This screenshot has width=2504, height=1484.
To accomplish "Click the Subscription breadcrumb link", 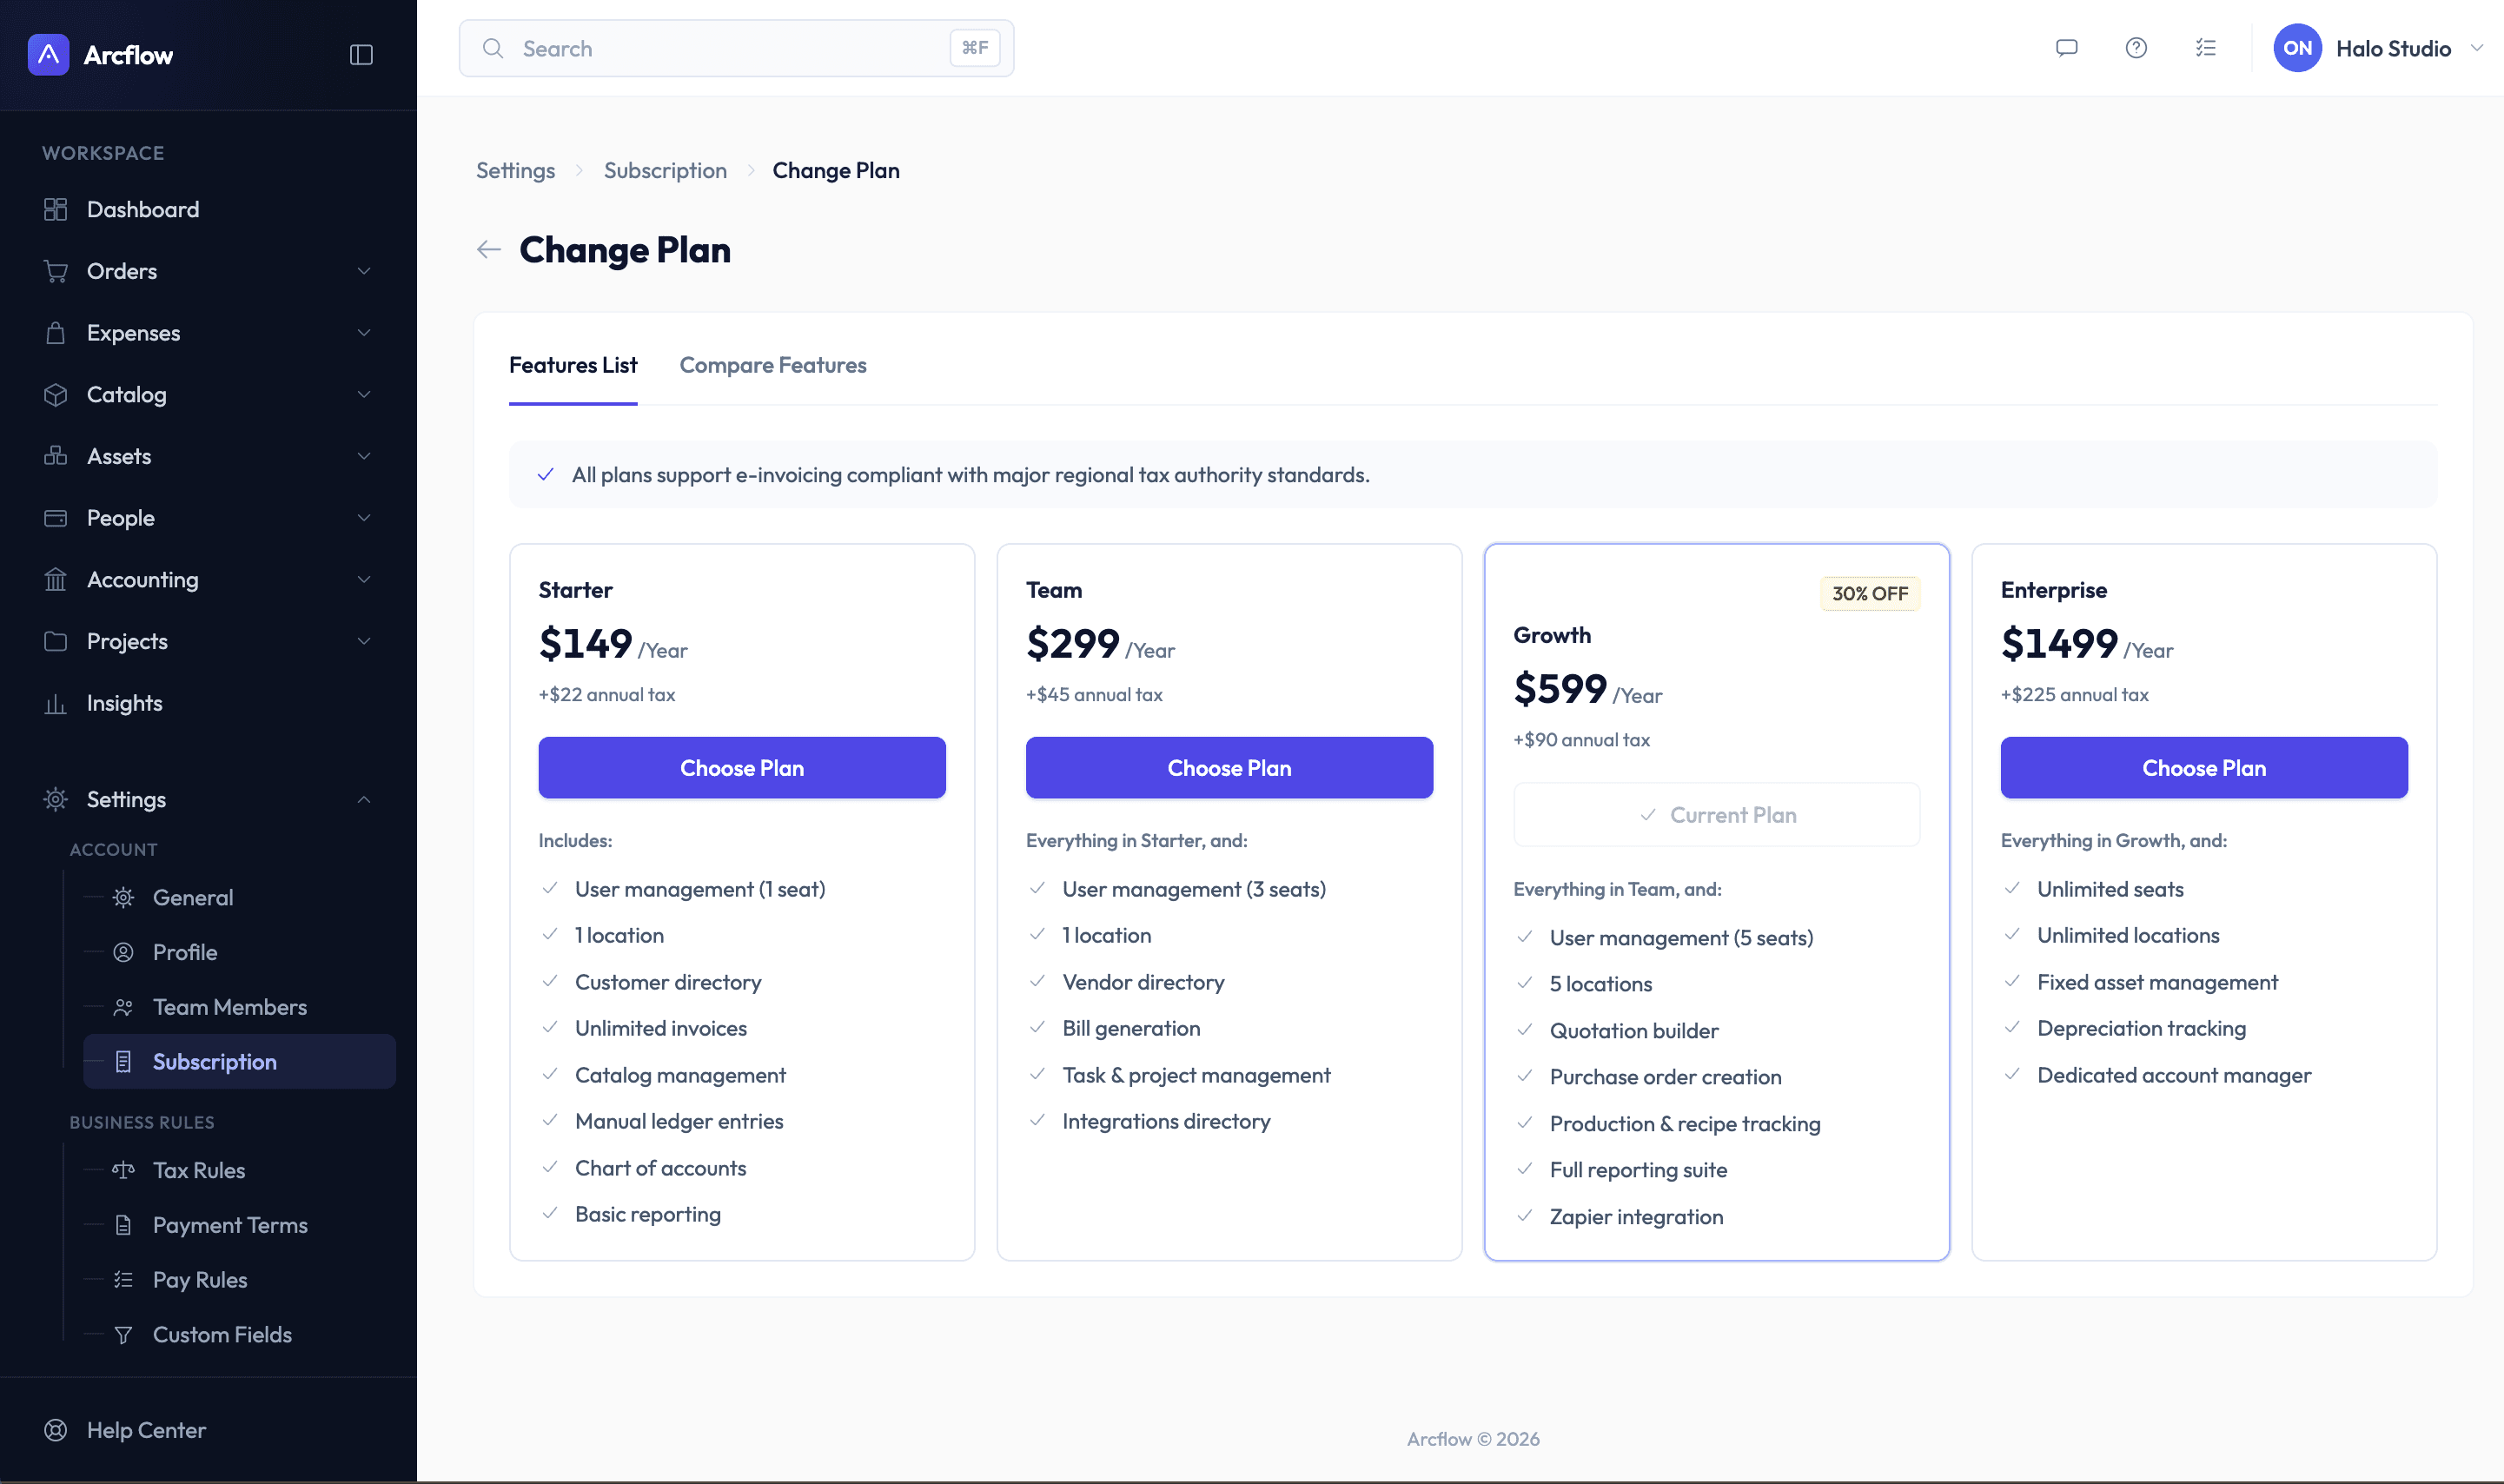I will click(665, 171).
